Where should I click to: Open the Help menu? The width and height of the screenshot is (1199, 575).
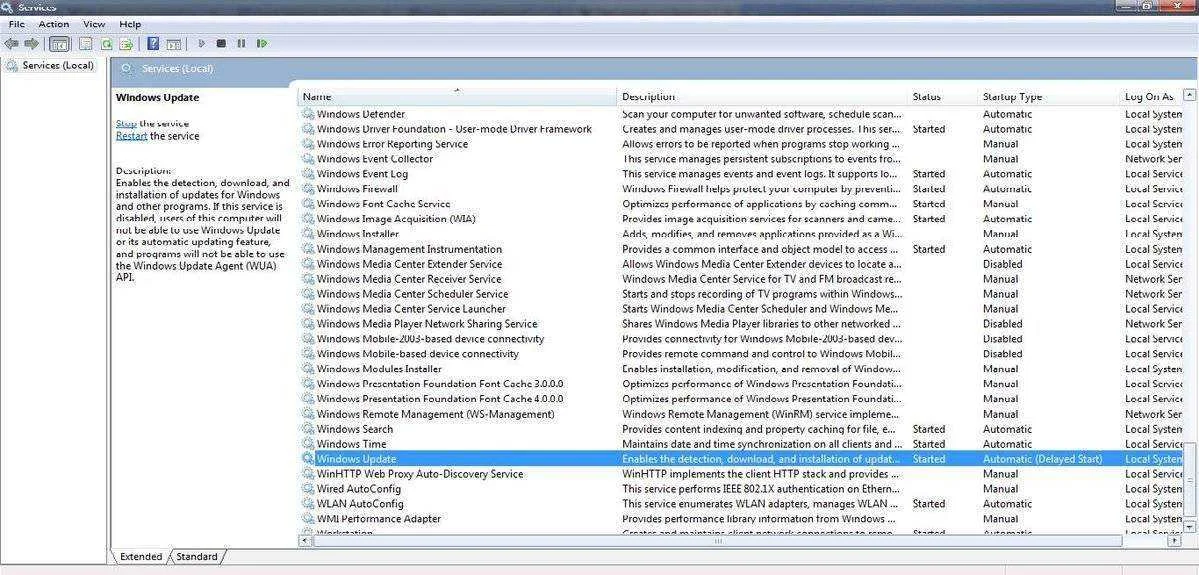coord(130,24)
